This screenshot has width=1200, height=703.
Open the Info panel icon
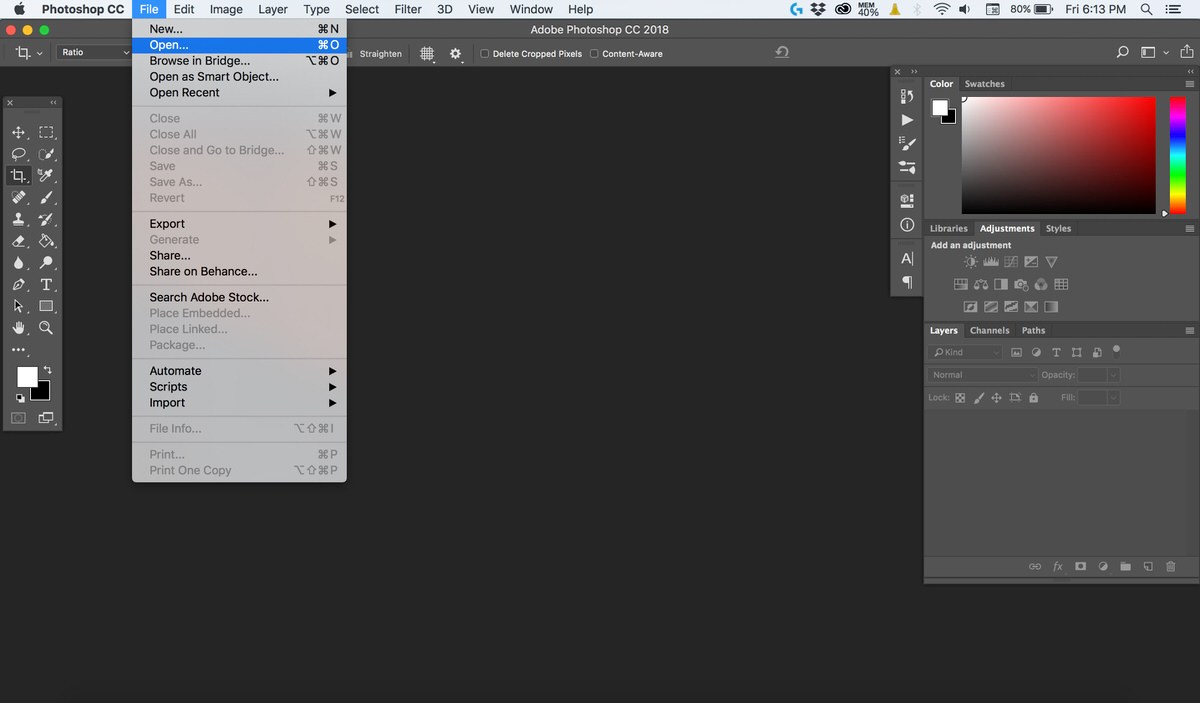tap(907, 225)
